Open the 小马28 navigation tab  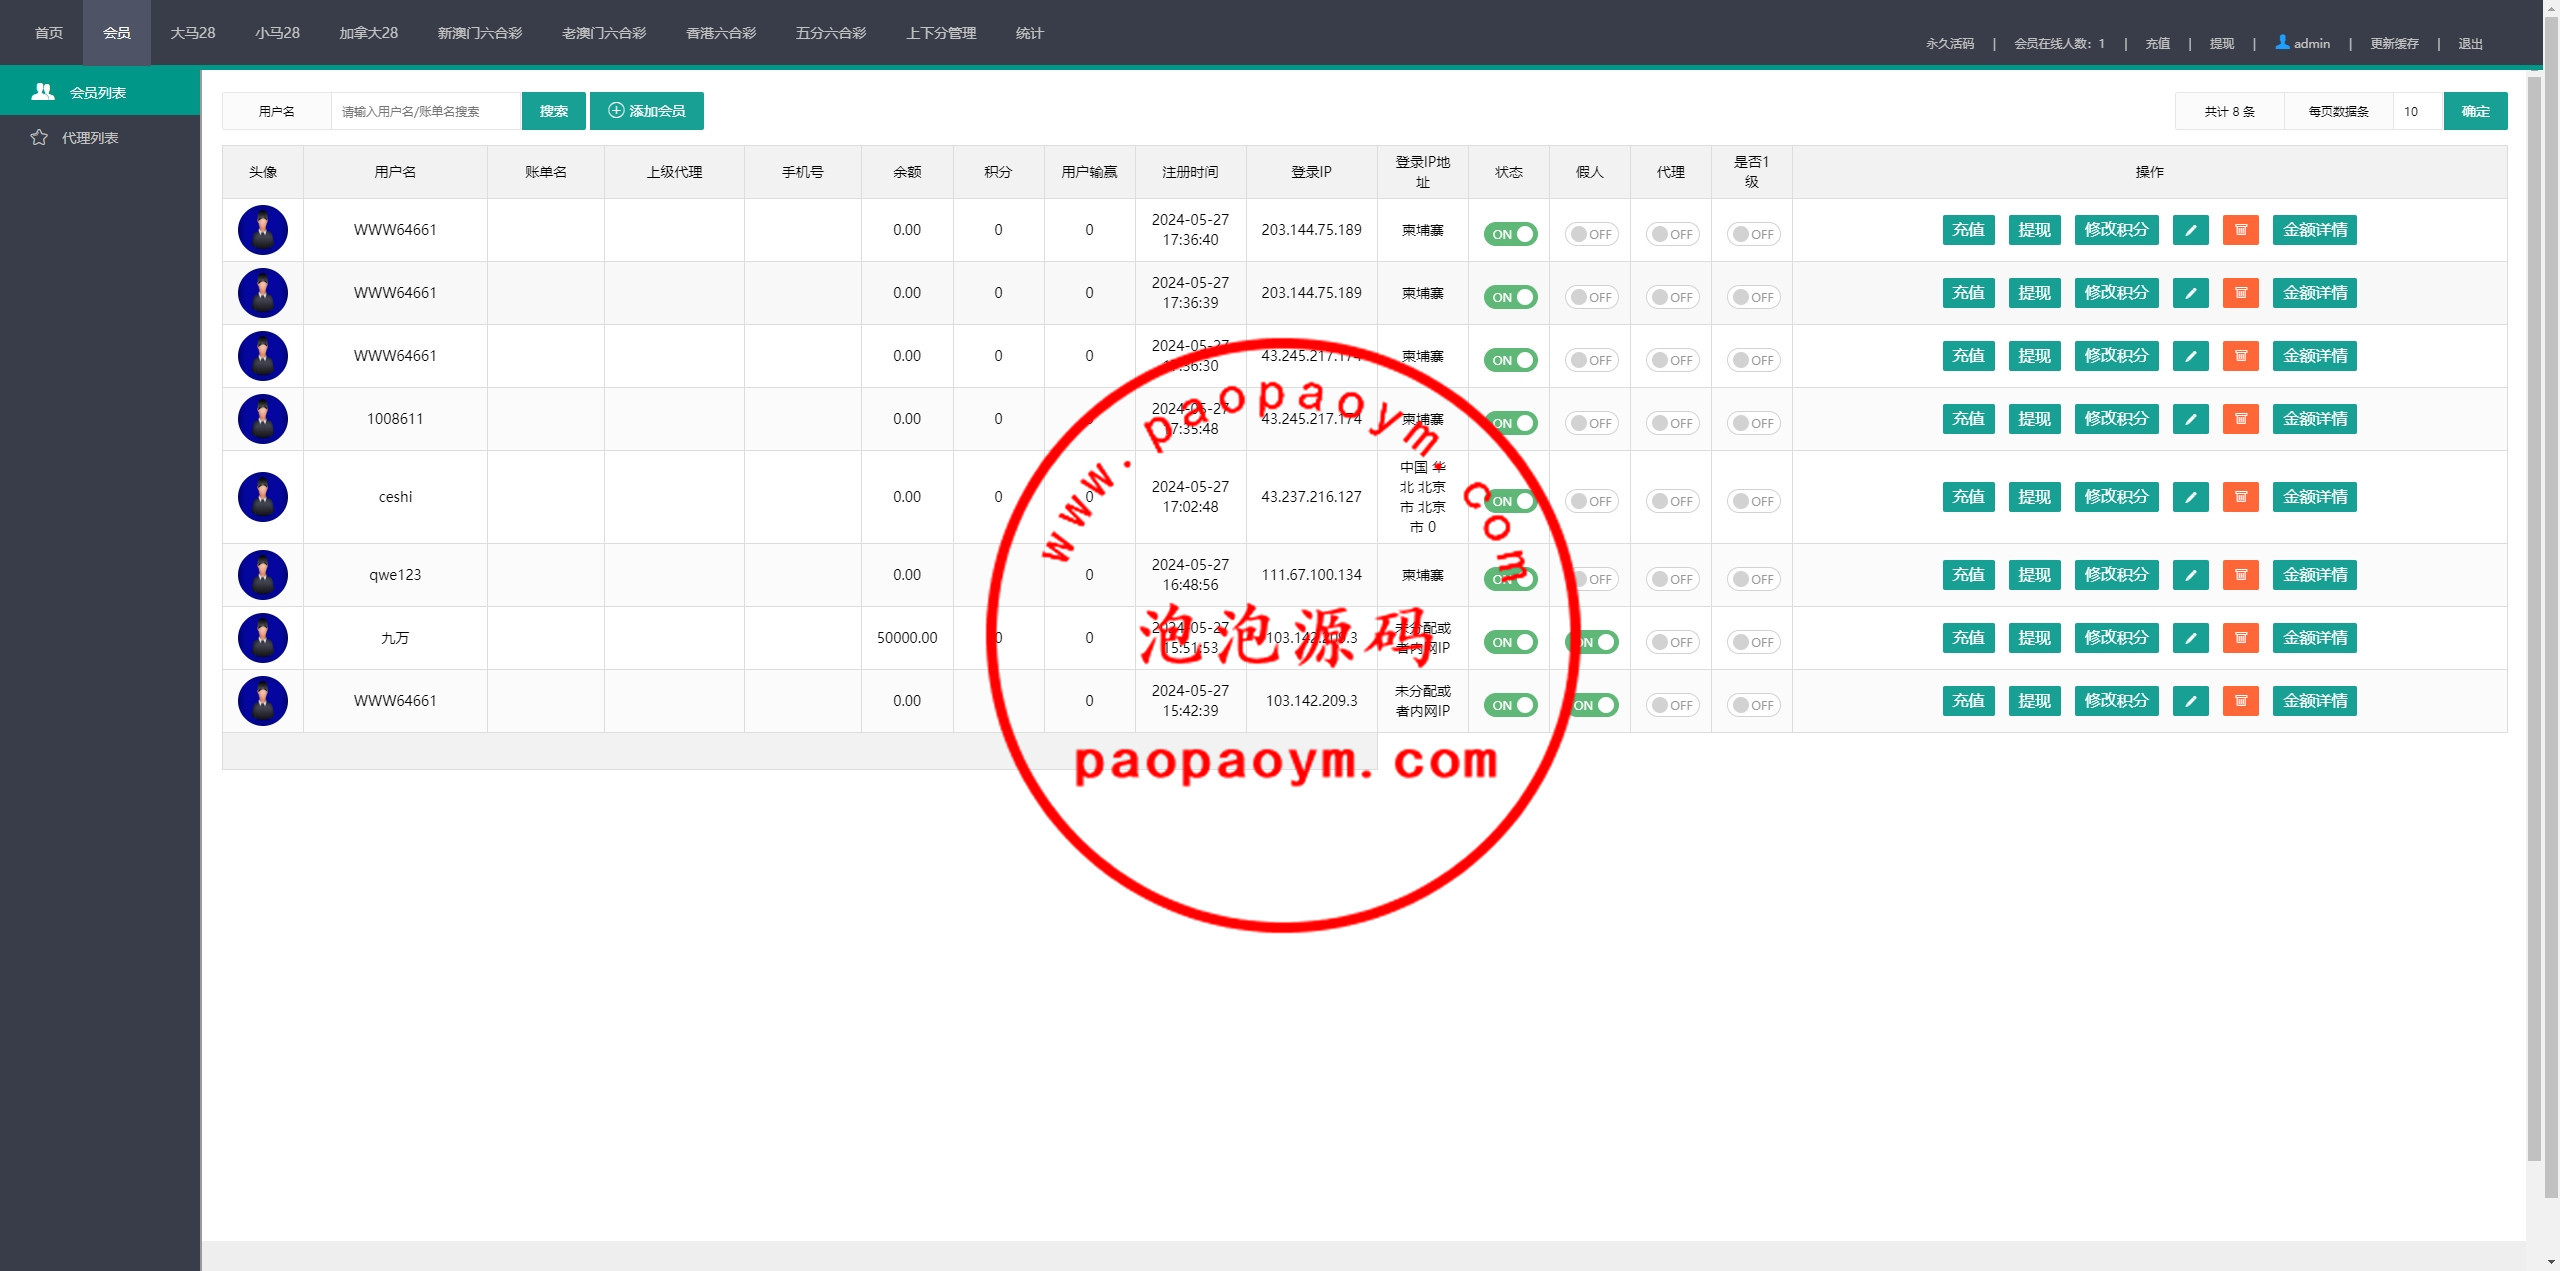277,33
